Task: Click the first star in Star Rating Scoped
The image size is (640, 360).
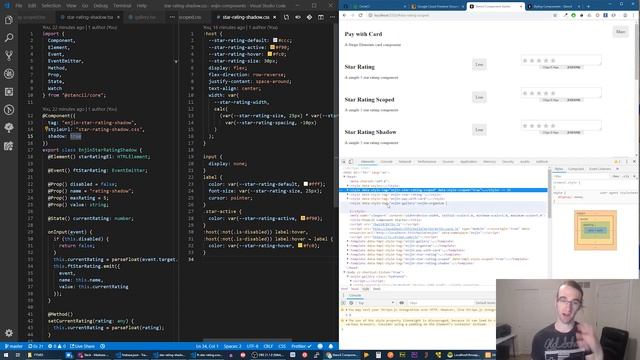Action: pyautogui.click(x=525, y=93)
